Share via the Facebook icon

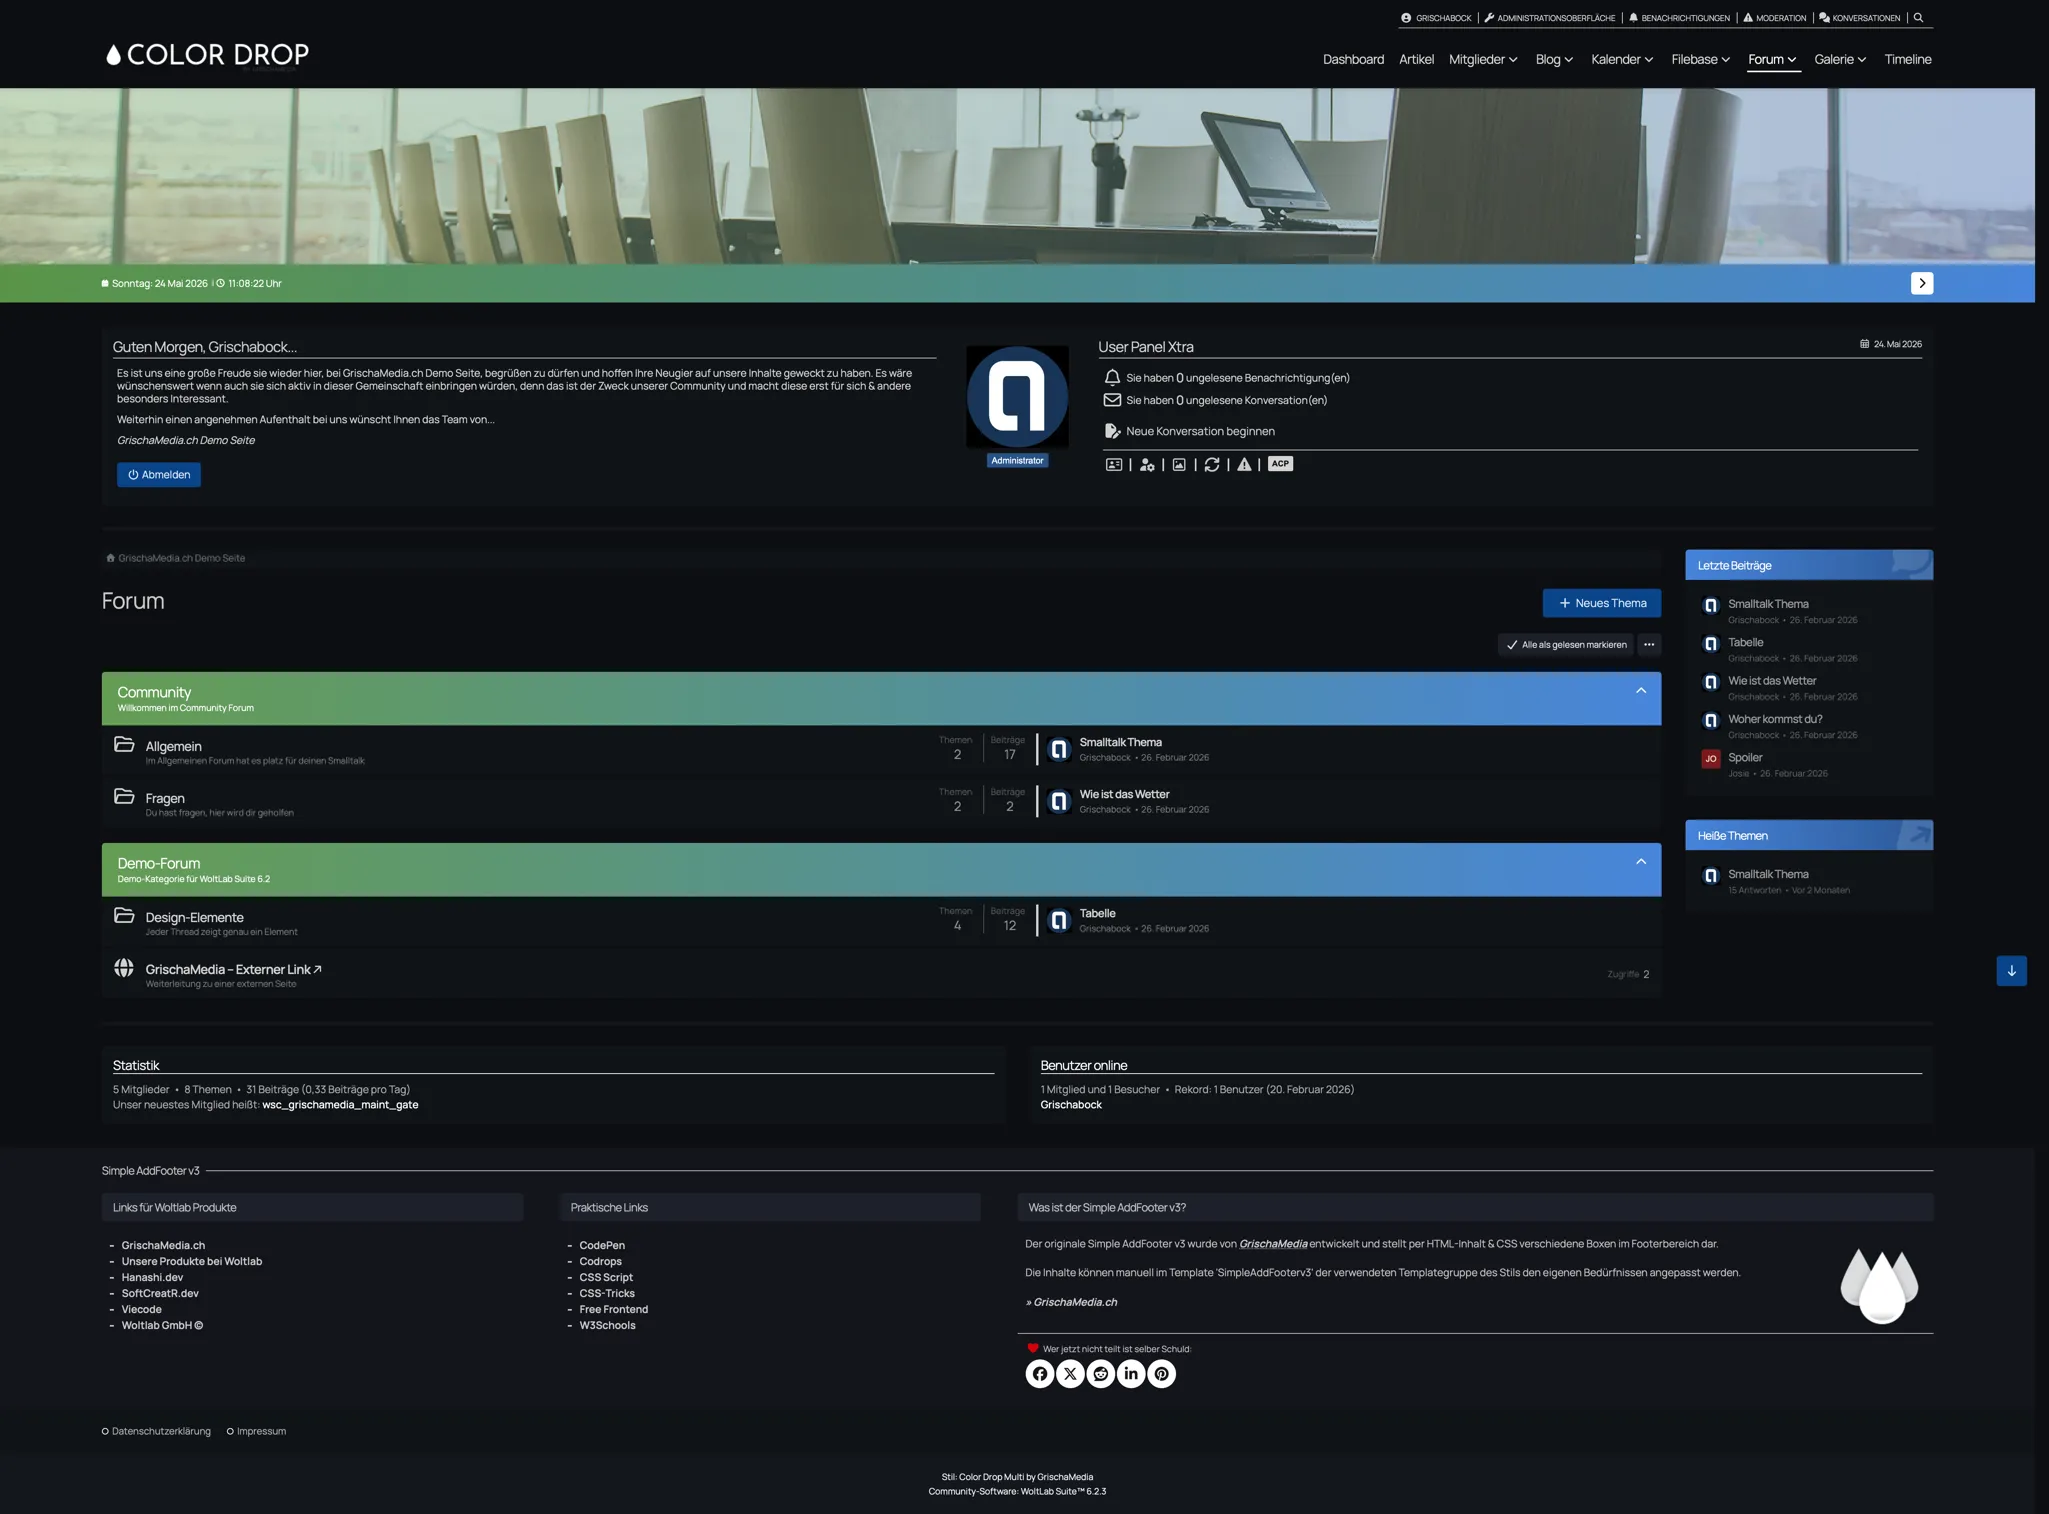(1040, 1374)
